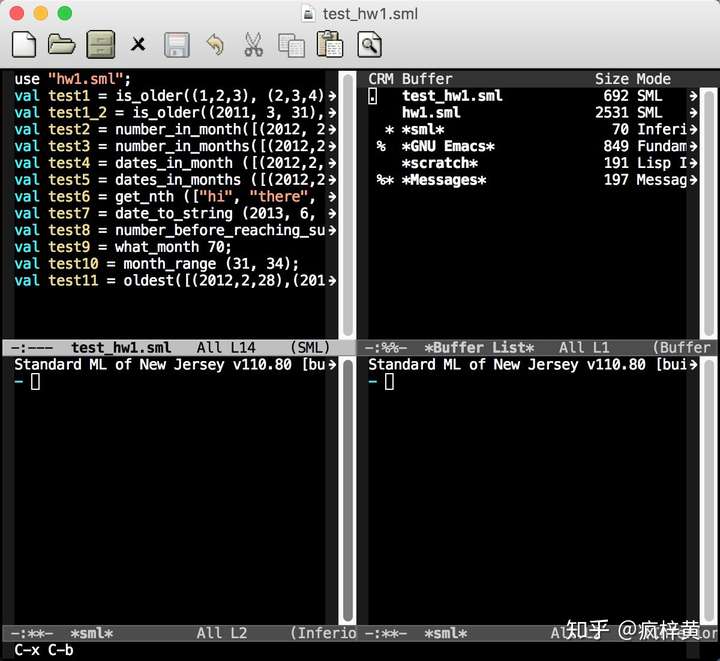The height and width of the screenshot is (661, 720).
Task: Click the use "hw1.sml"; line
Action: (x=73, y=79)
